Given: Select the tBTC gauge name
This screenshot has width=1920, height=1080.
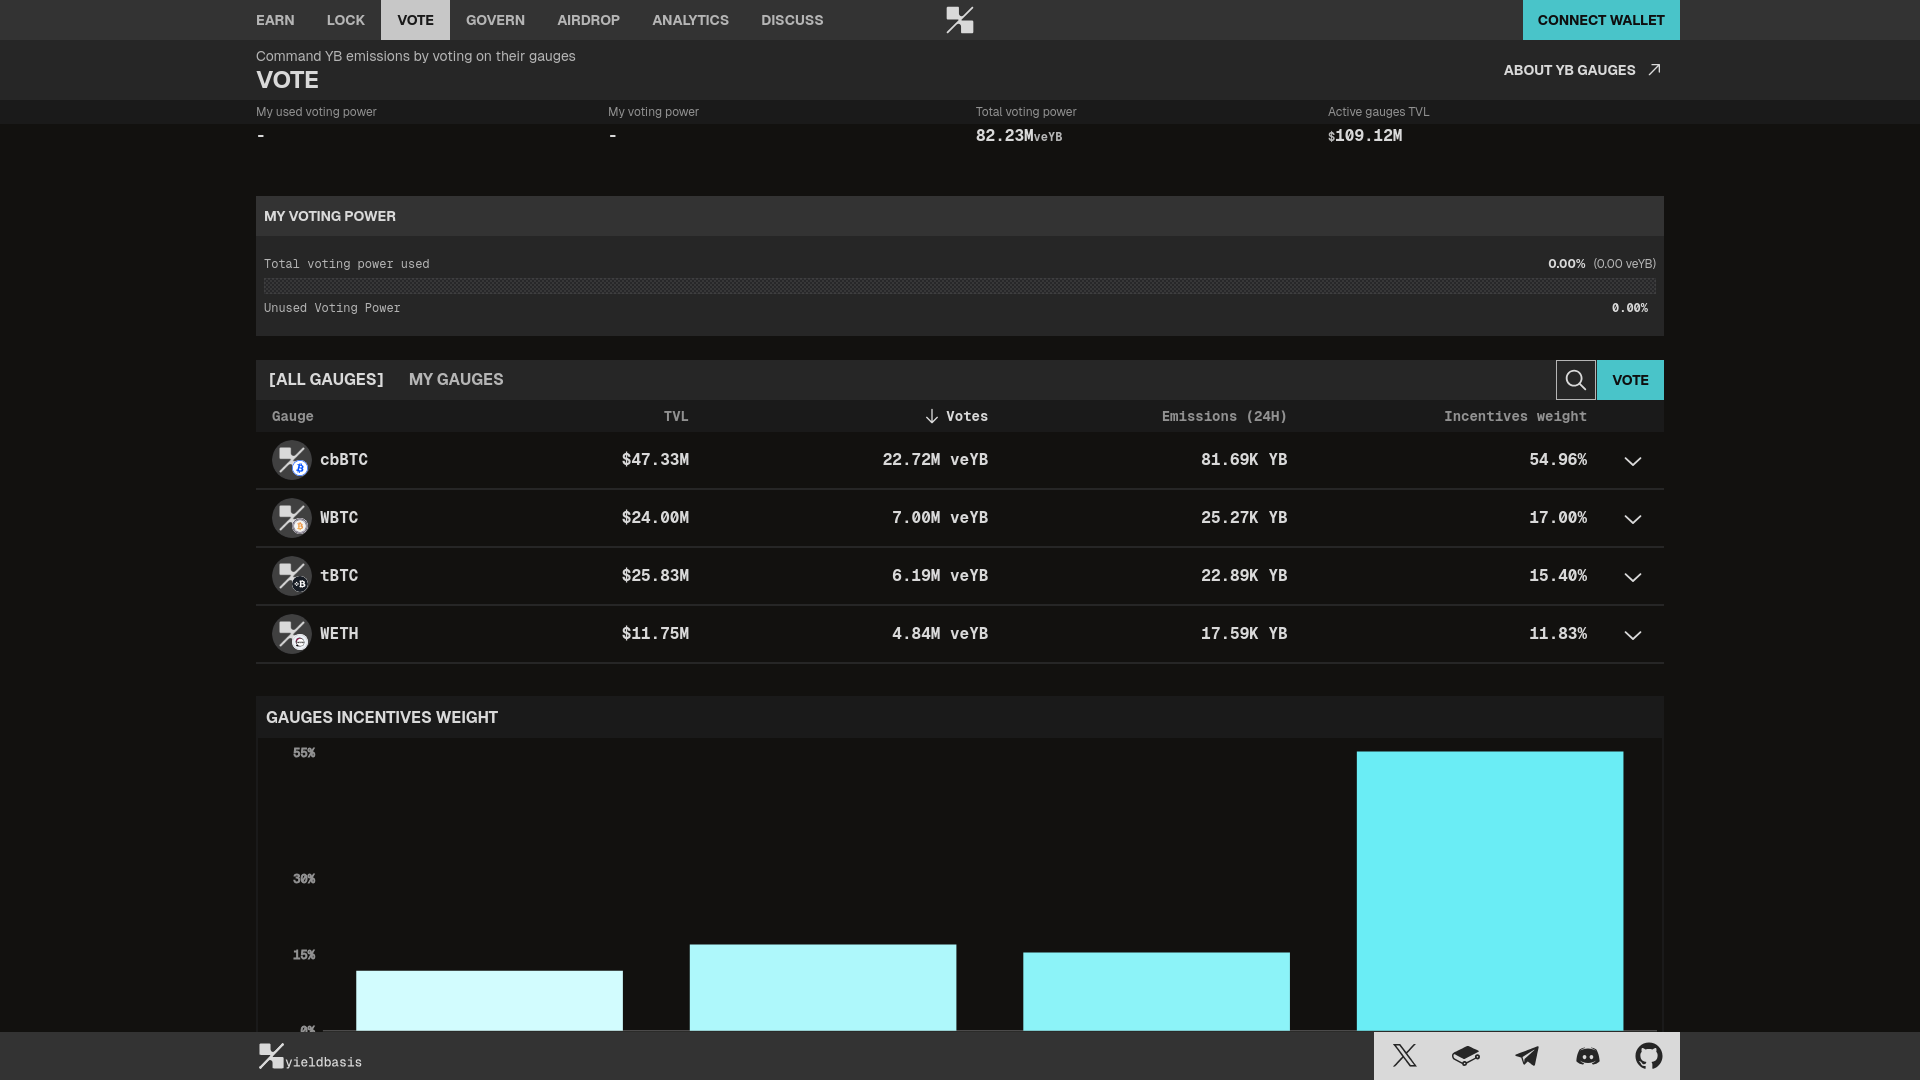Looking at the screenshot, I should coord(339,576).
